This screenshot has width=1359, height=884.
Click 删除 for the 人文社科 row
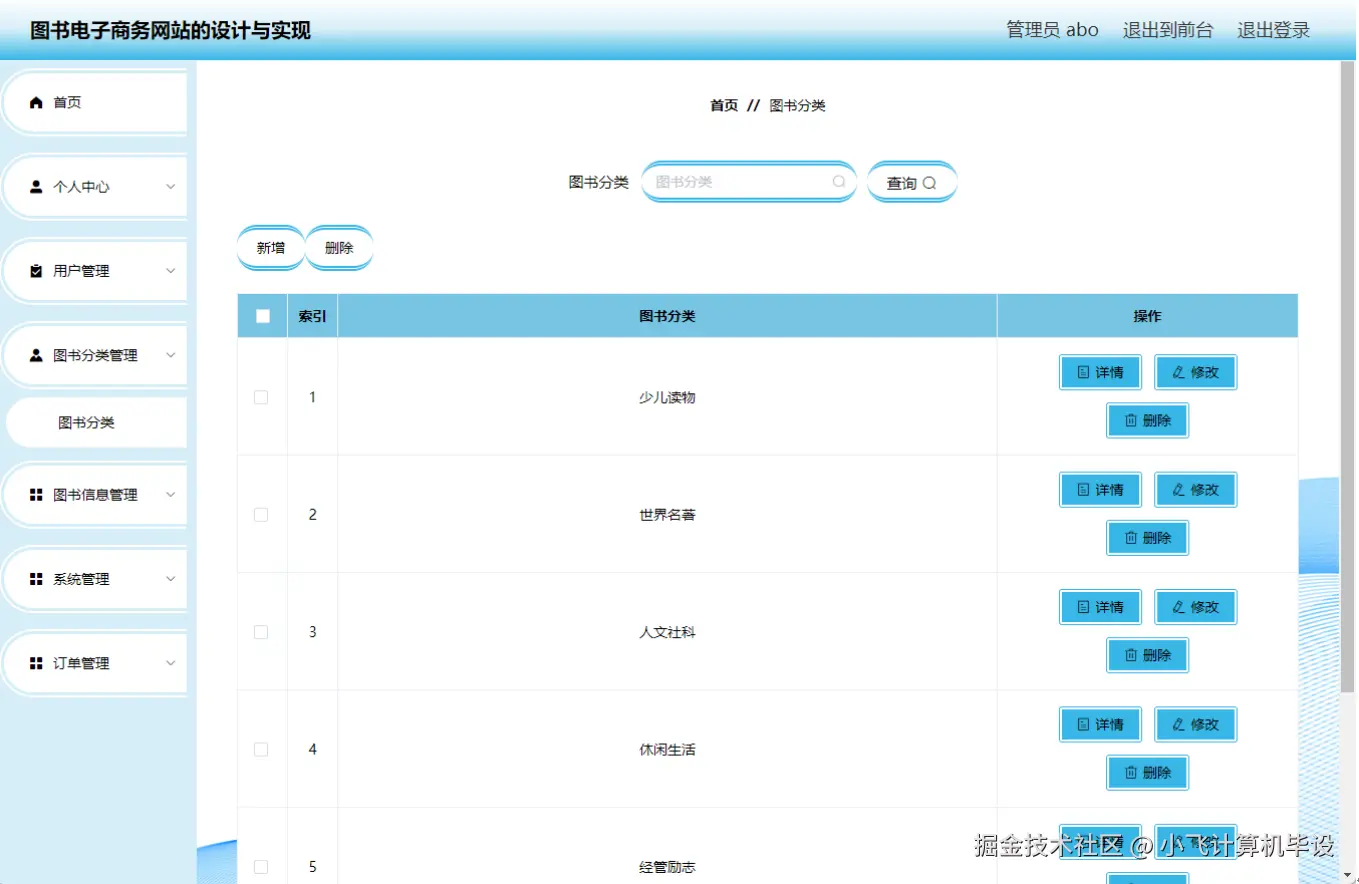[x=1148, y=655]
